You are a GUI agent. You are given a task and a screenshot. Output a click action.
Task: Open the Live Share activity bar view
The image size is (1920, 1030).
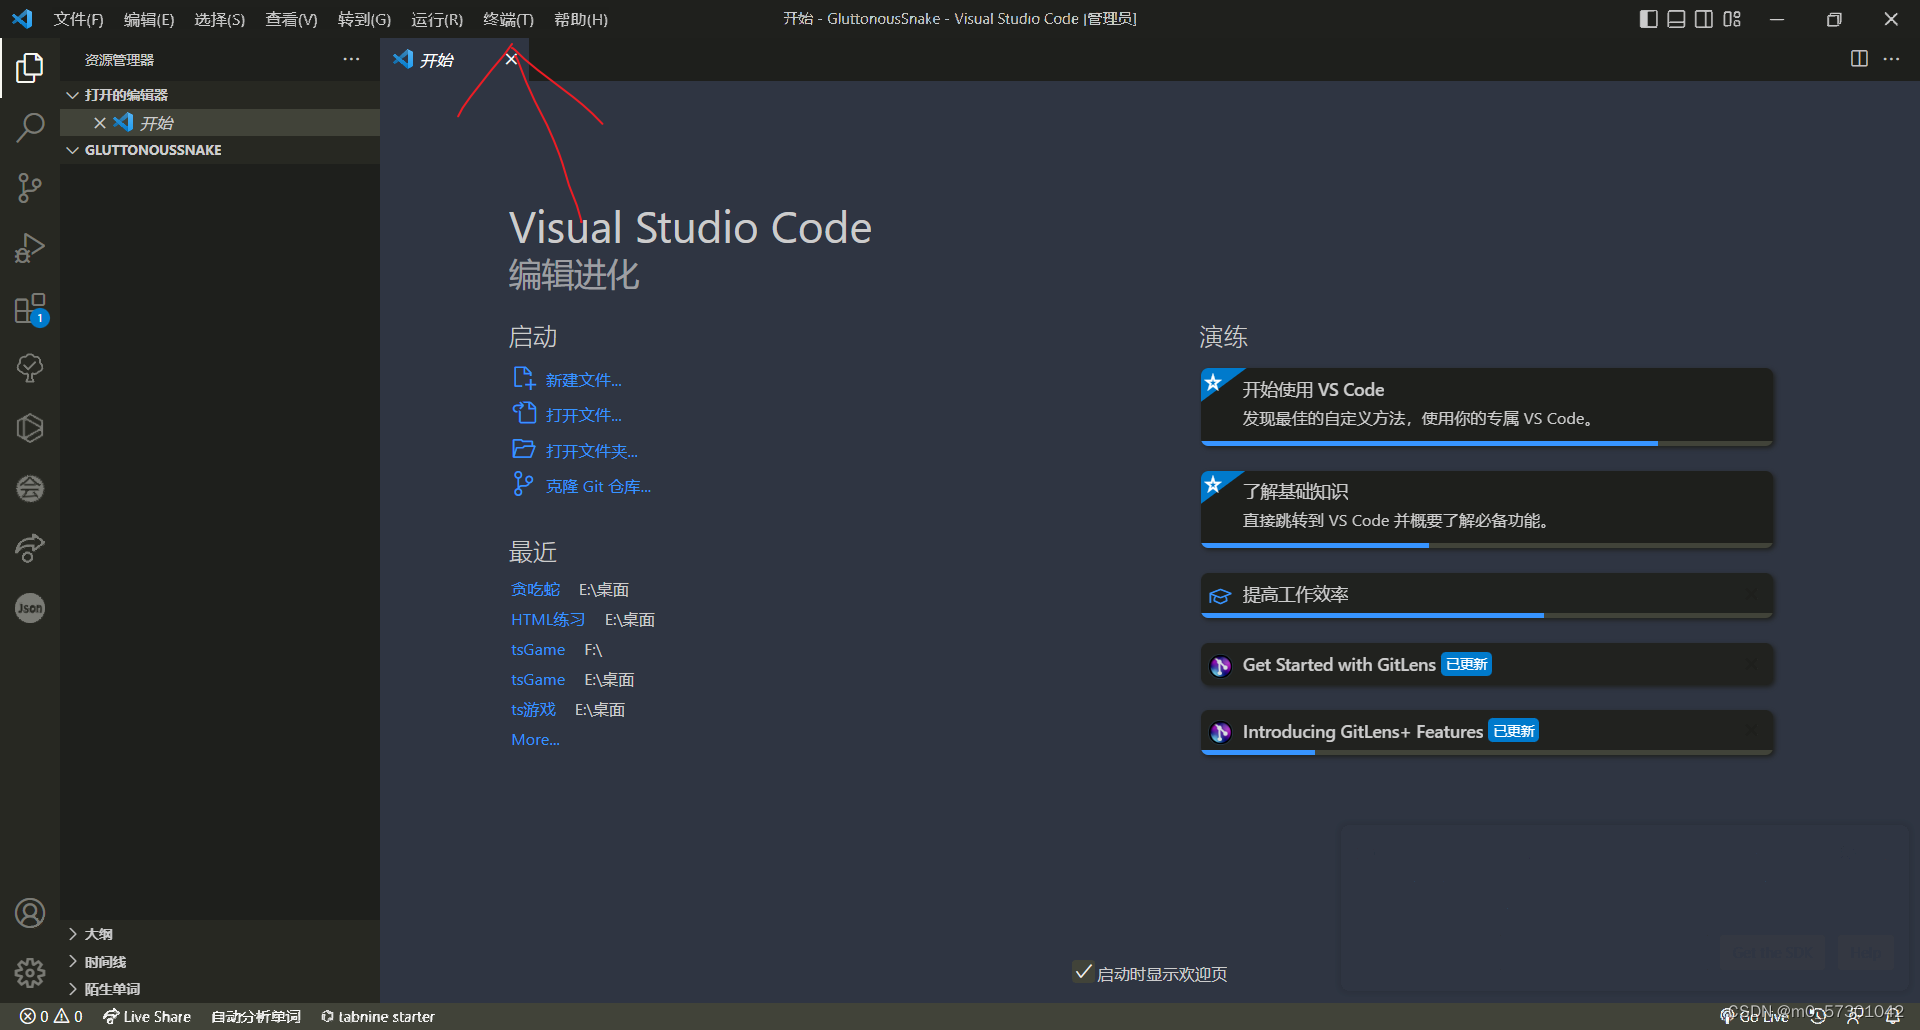click(x=30, y=548)
